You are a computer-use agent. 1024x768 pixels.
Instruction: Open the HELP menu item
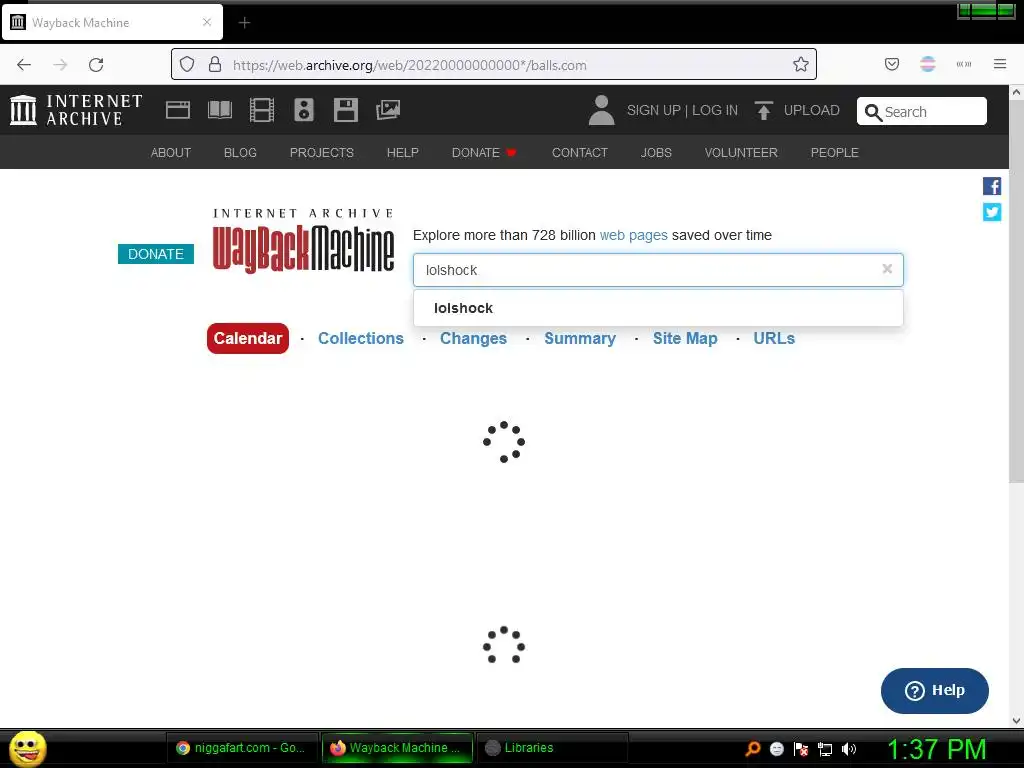[402, 152]
